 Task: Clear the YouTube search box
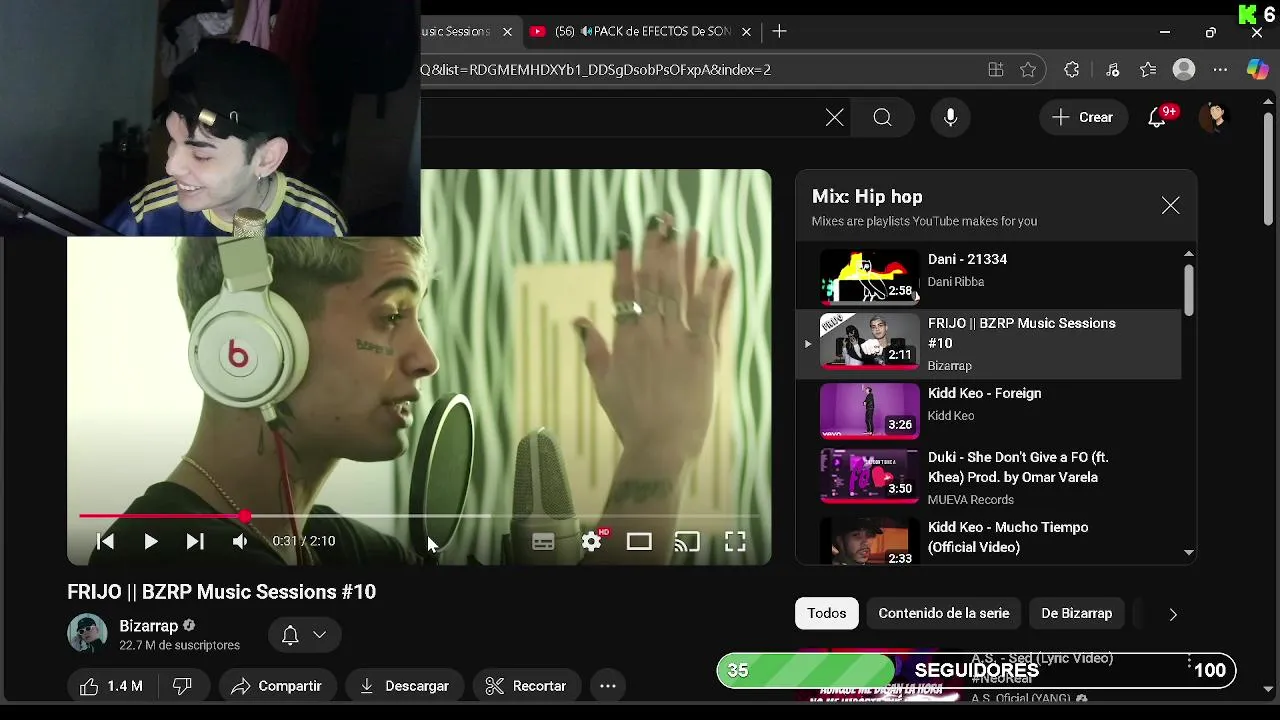[x=834, y=117]
